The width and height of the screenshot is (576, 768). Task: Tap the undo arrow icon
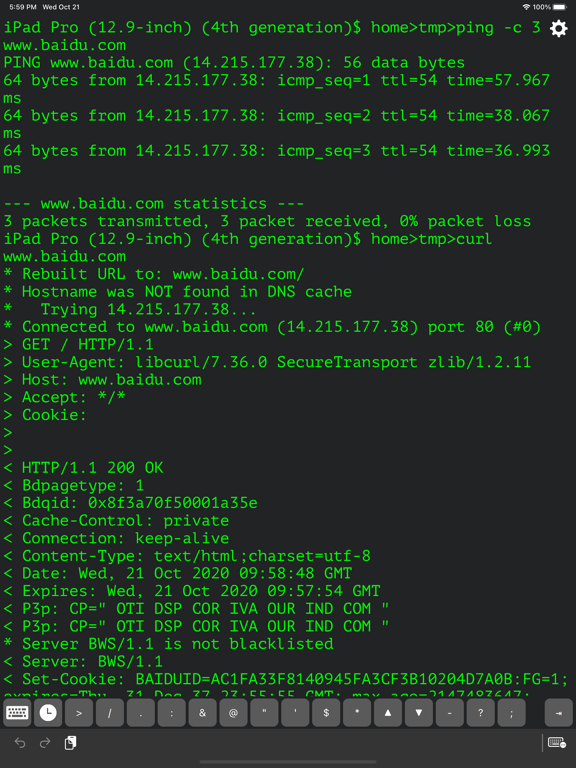(x=20, y=743)
